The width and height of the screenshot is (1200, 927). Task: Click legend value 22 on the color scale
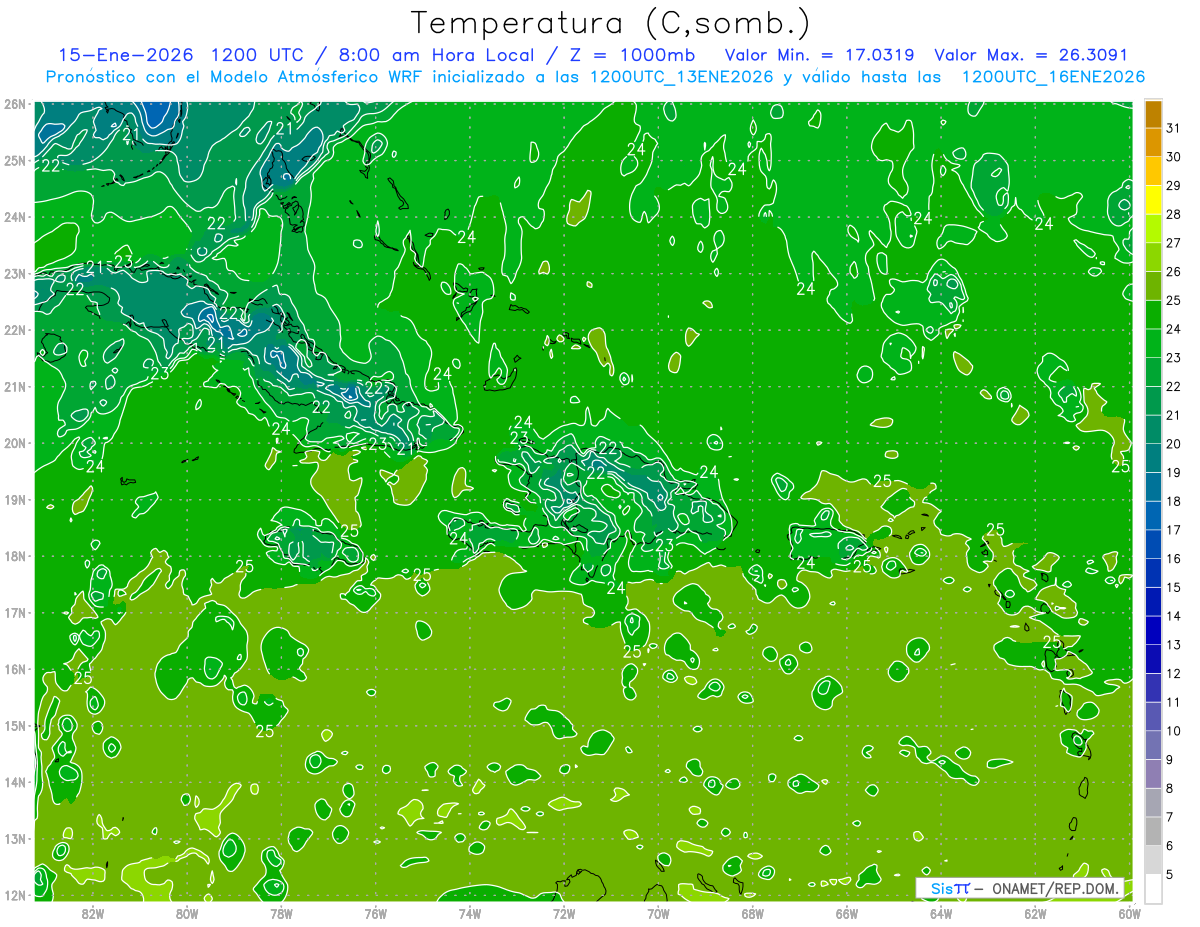tap(1174, 386)
